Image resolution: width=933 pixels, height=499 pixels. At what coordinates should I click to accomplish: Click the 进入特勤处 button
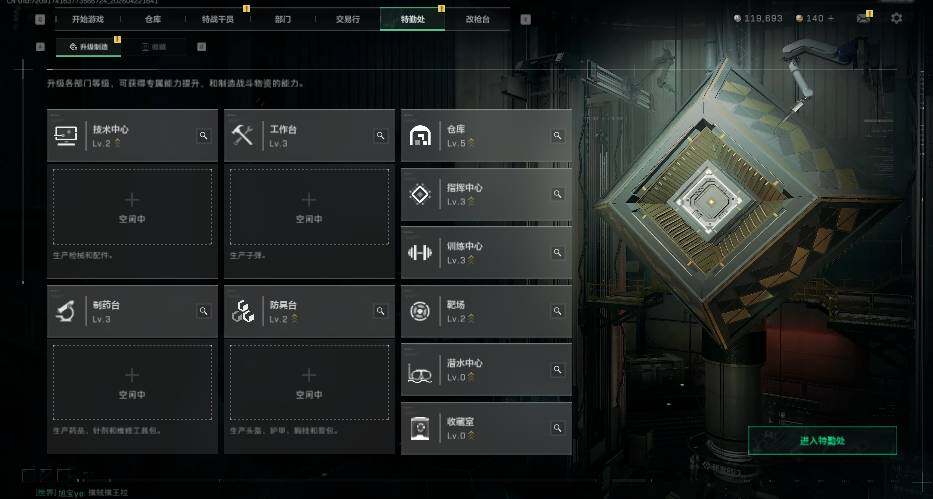[x=822, y=441]
